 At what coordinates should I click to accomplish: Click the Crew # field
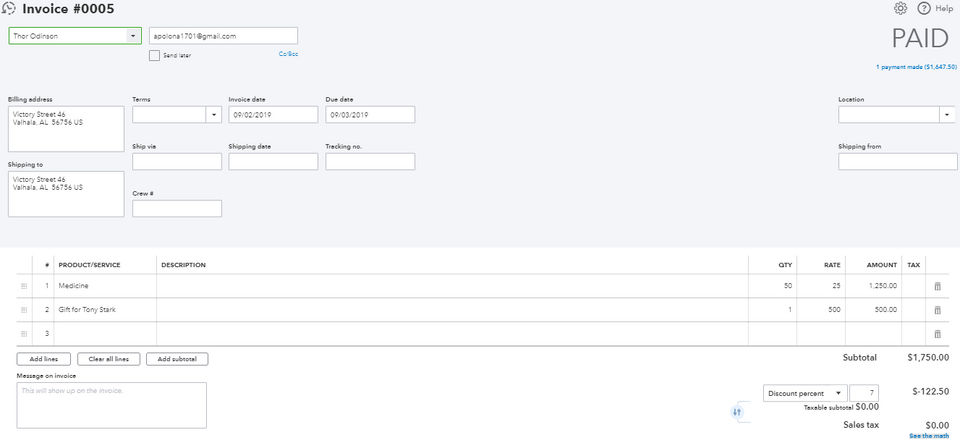click(x=177, y=209)
